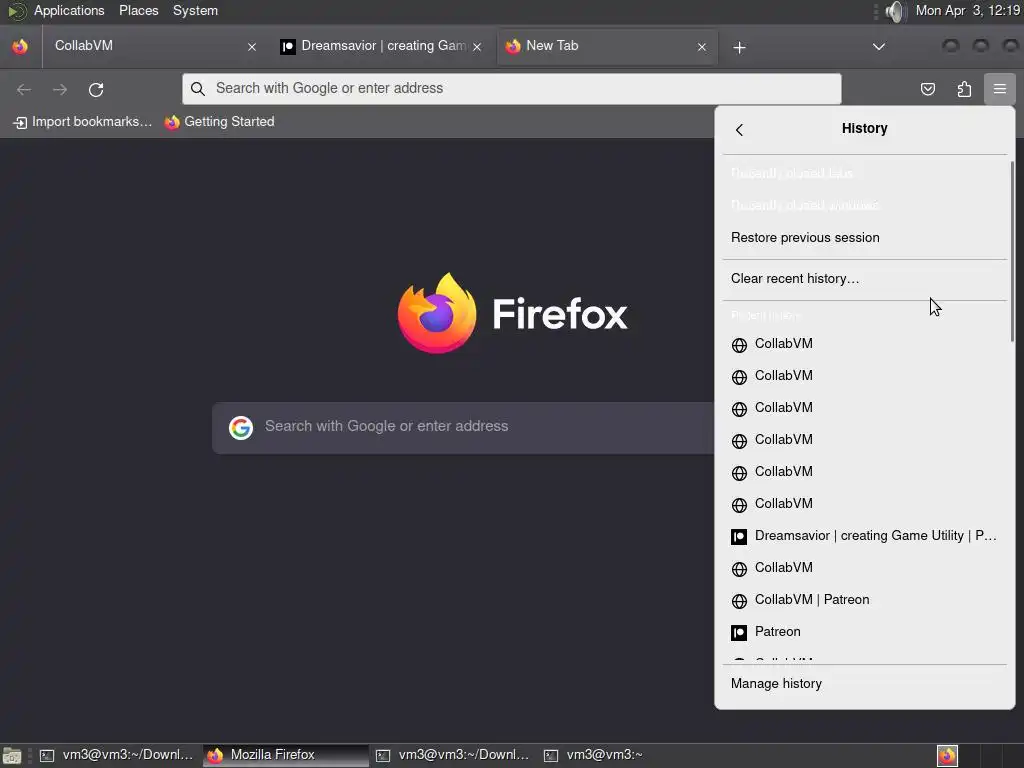Close the New Tab tab
Viewport: 1024px width, 768px height.
click(x=702, y=47)
